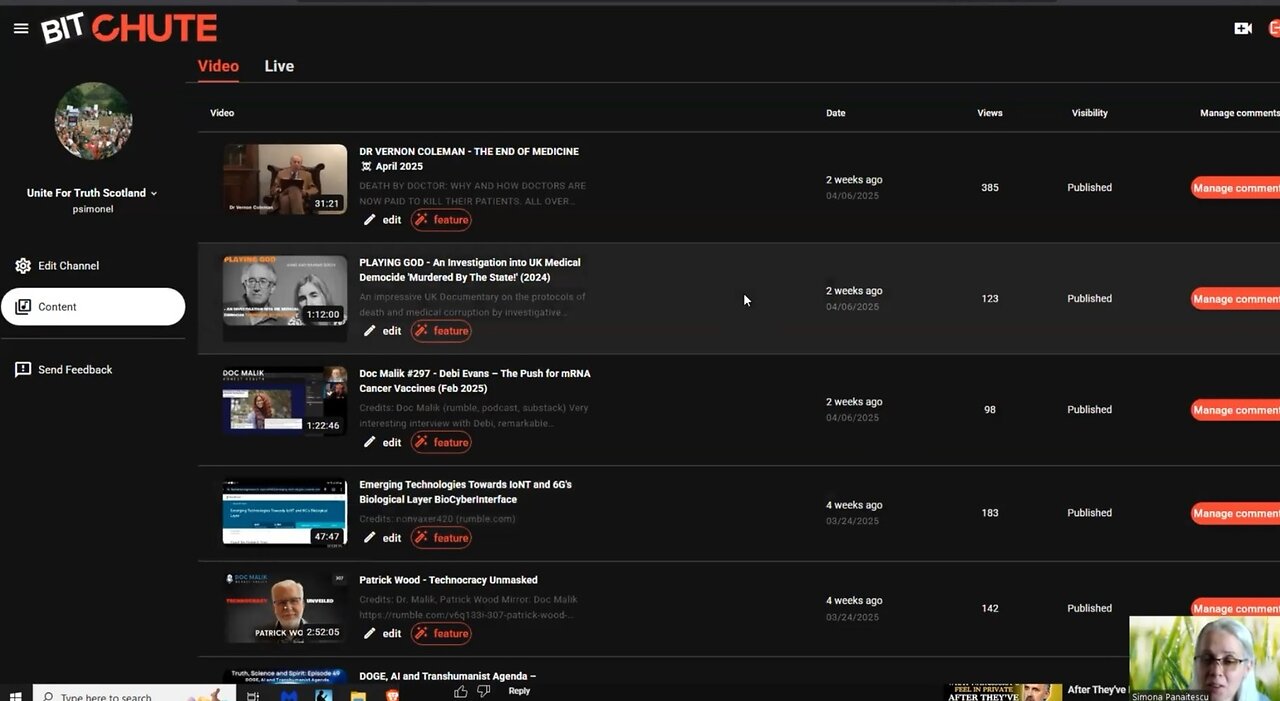Click the upload video camera icon
This screenshot has height=701, width=1280.
pos(1243,29)
